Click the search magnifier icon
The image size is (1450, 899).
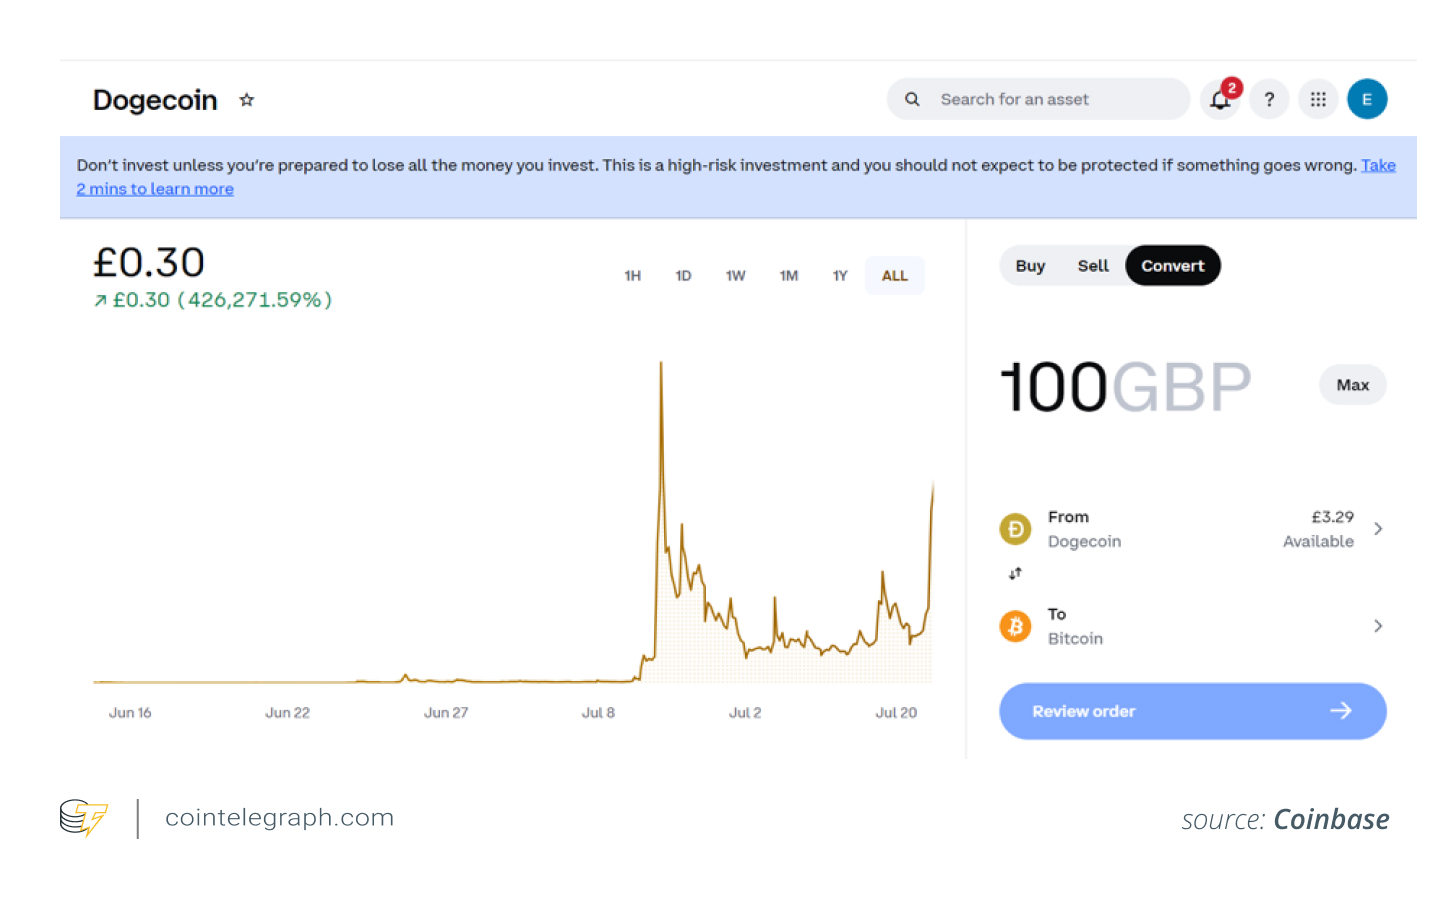point(912,99)
